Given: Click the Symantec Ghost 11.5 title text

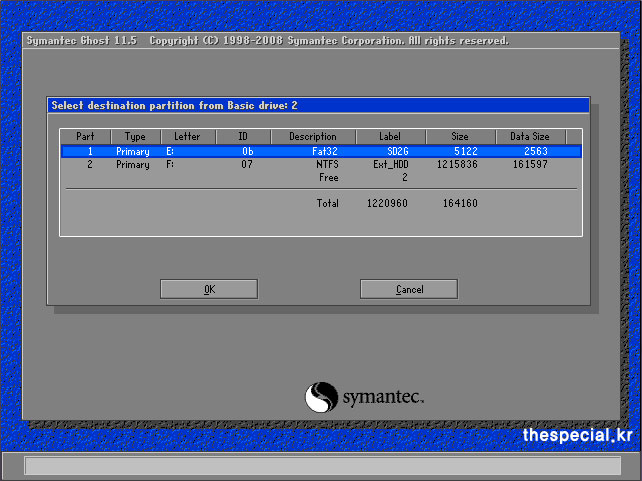Looking at the screenshot, I should (81, 41).
